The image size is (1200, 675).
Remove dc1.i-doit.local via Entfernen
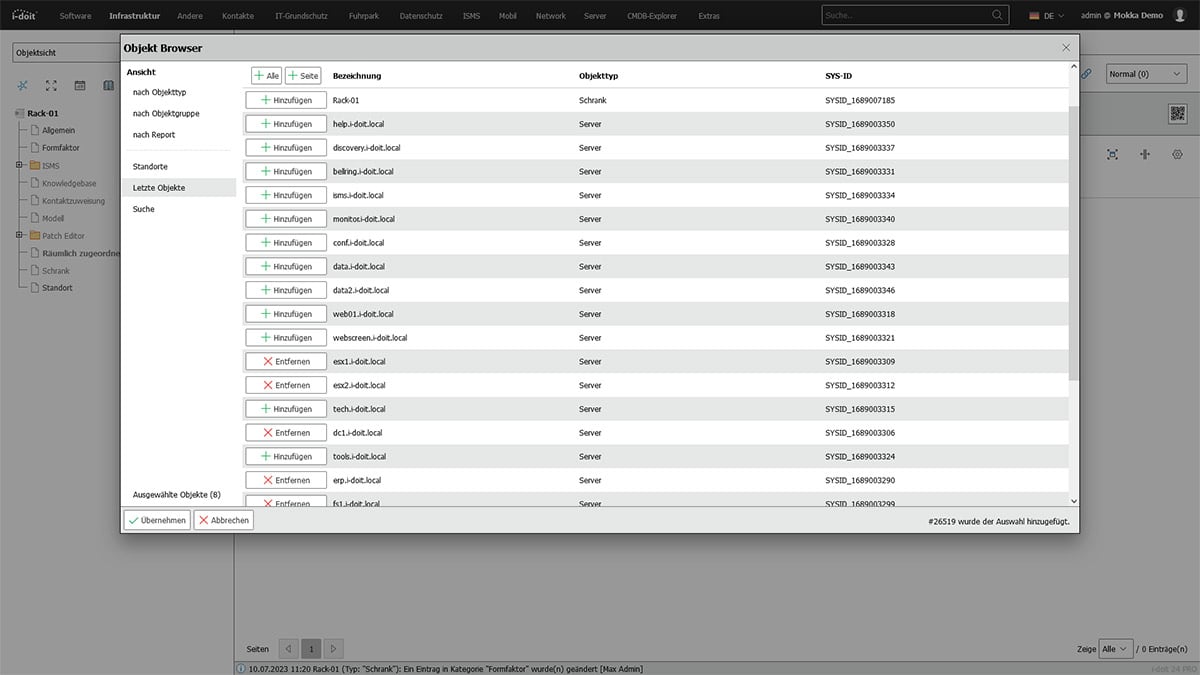pos(286,433)
